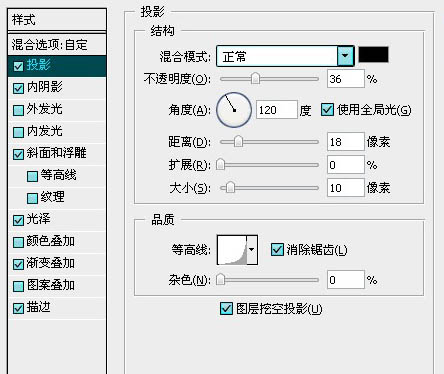Image resolution: width=444 pixels, height=374 pixels.
Task: Click the 距离 value field showing 18
Action: coord(346,142)
